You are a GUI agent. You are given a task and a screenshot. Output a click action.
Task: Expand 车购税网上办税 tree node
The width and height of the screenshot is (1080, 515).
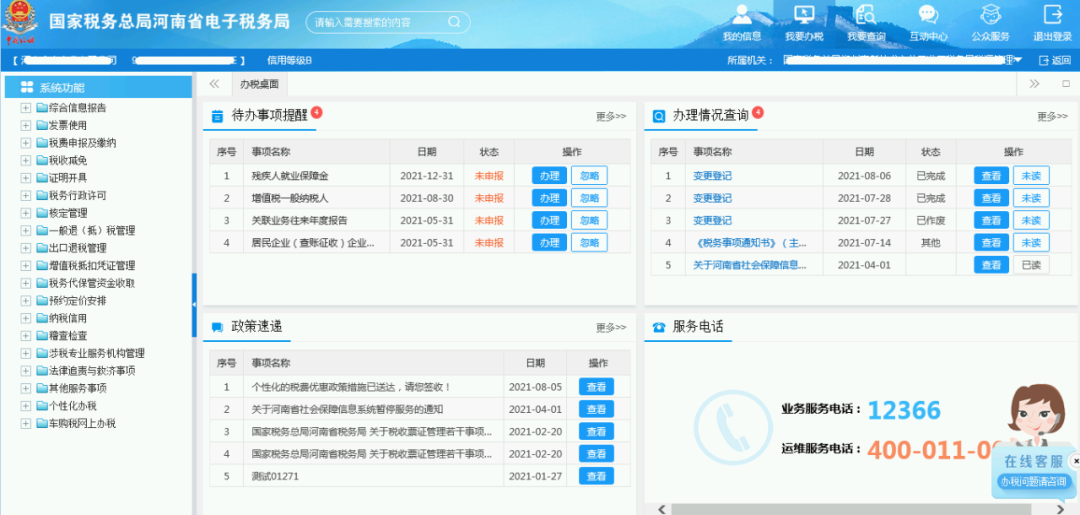click(x=25, y=423)
